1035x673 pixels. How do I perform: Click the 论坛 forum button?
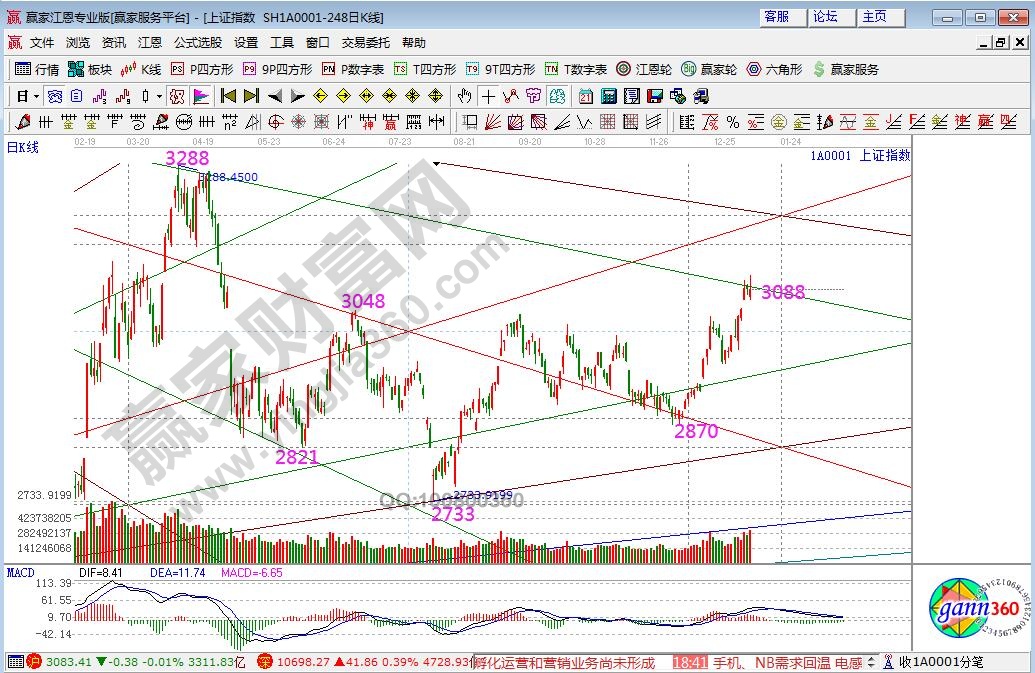(825, 17)
